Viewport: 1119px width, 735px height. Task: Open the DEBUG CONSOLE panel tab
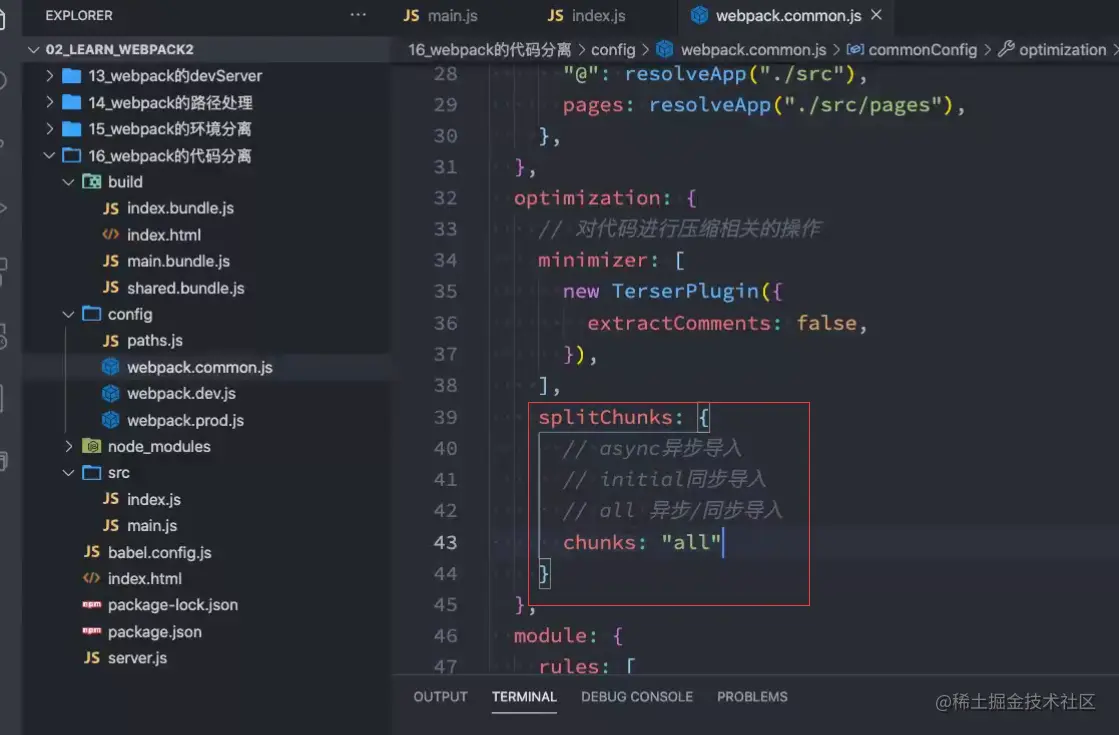(x=637, y=696)
